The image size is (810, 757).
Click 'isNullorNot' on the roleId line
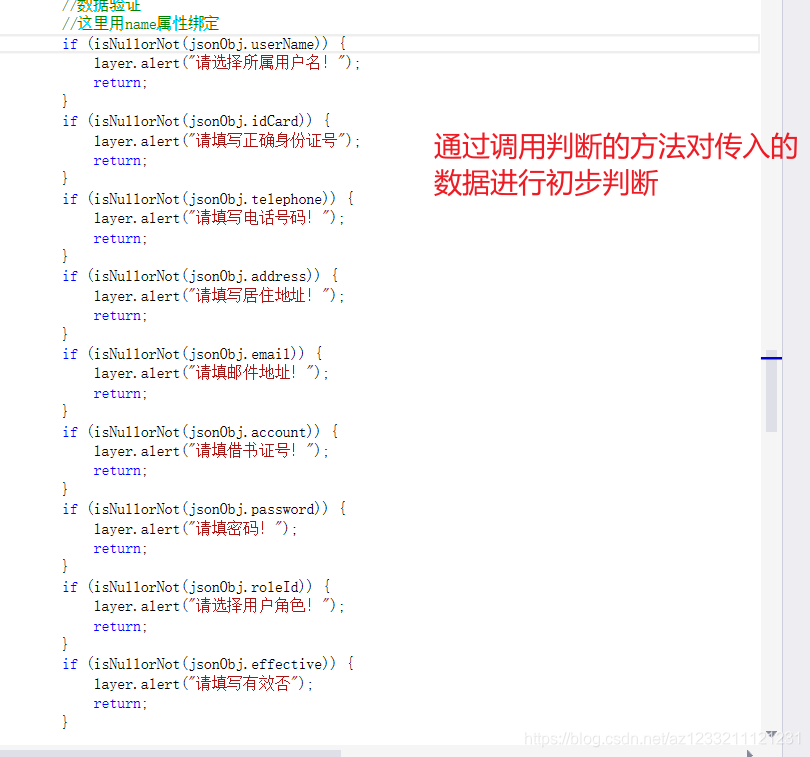136,588
